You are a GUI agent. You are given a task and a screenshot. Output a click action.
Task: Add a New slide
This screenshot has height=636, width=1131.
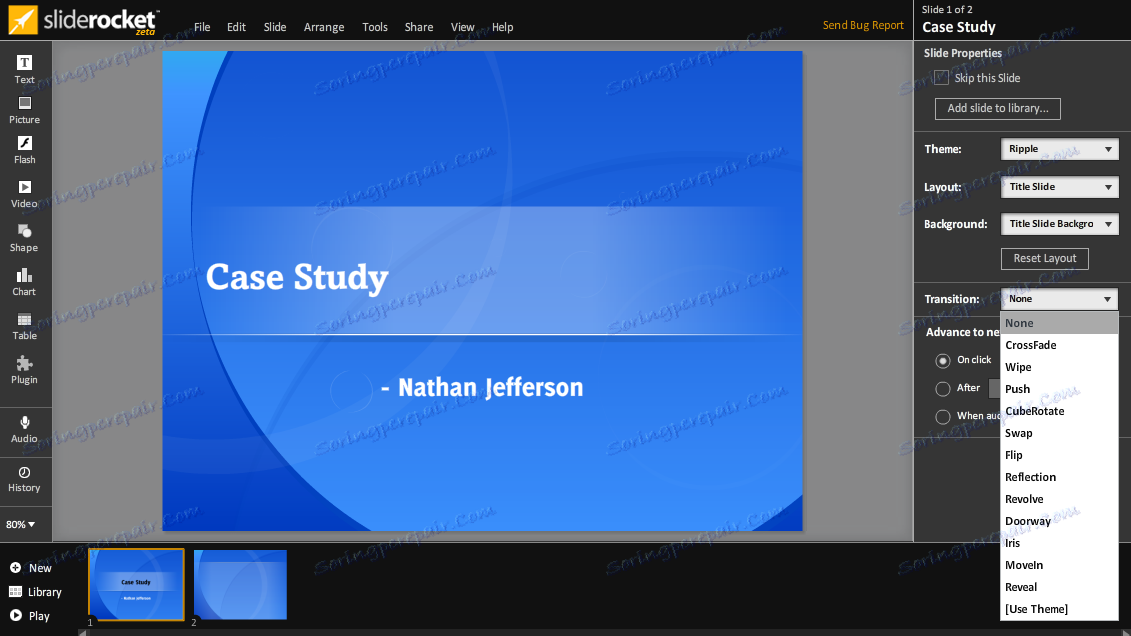[x=30, y=568]
